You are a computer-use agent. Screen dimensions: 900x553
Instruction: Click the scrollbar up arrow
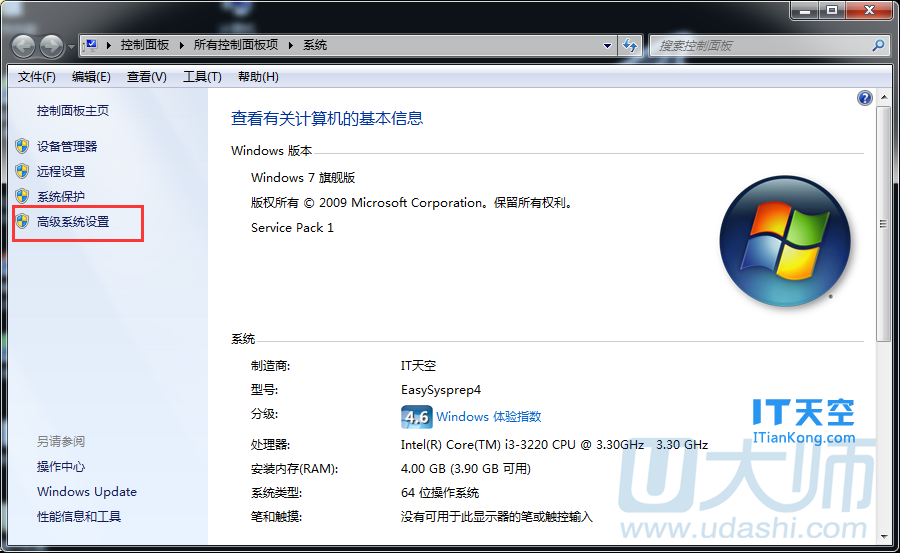point(883,97)
